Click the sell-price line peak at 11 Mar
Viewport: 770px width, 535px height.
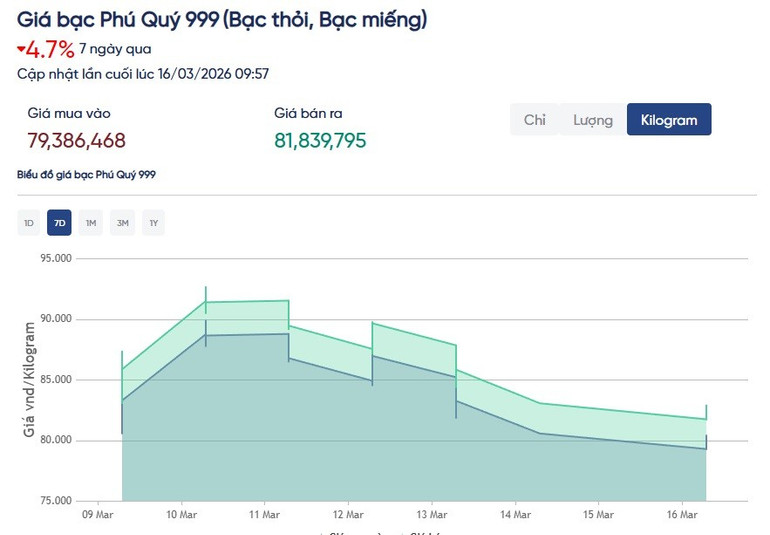click(288, 301)
